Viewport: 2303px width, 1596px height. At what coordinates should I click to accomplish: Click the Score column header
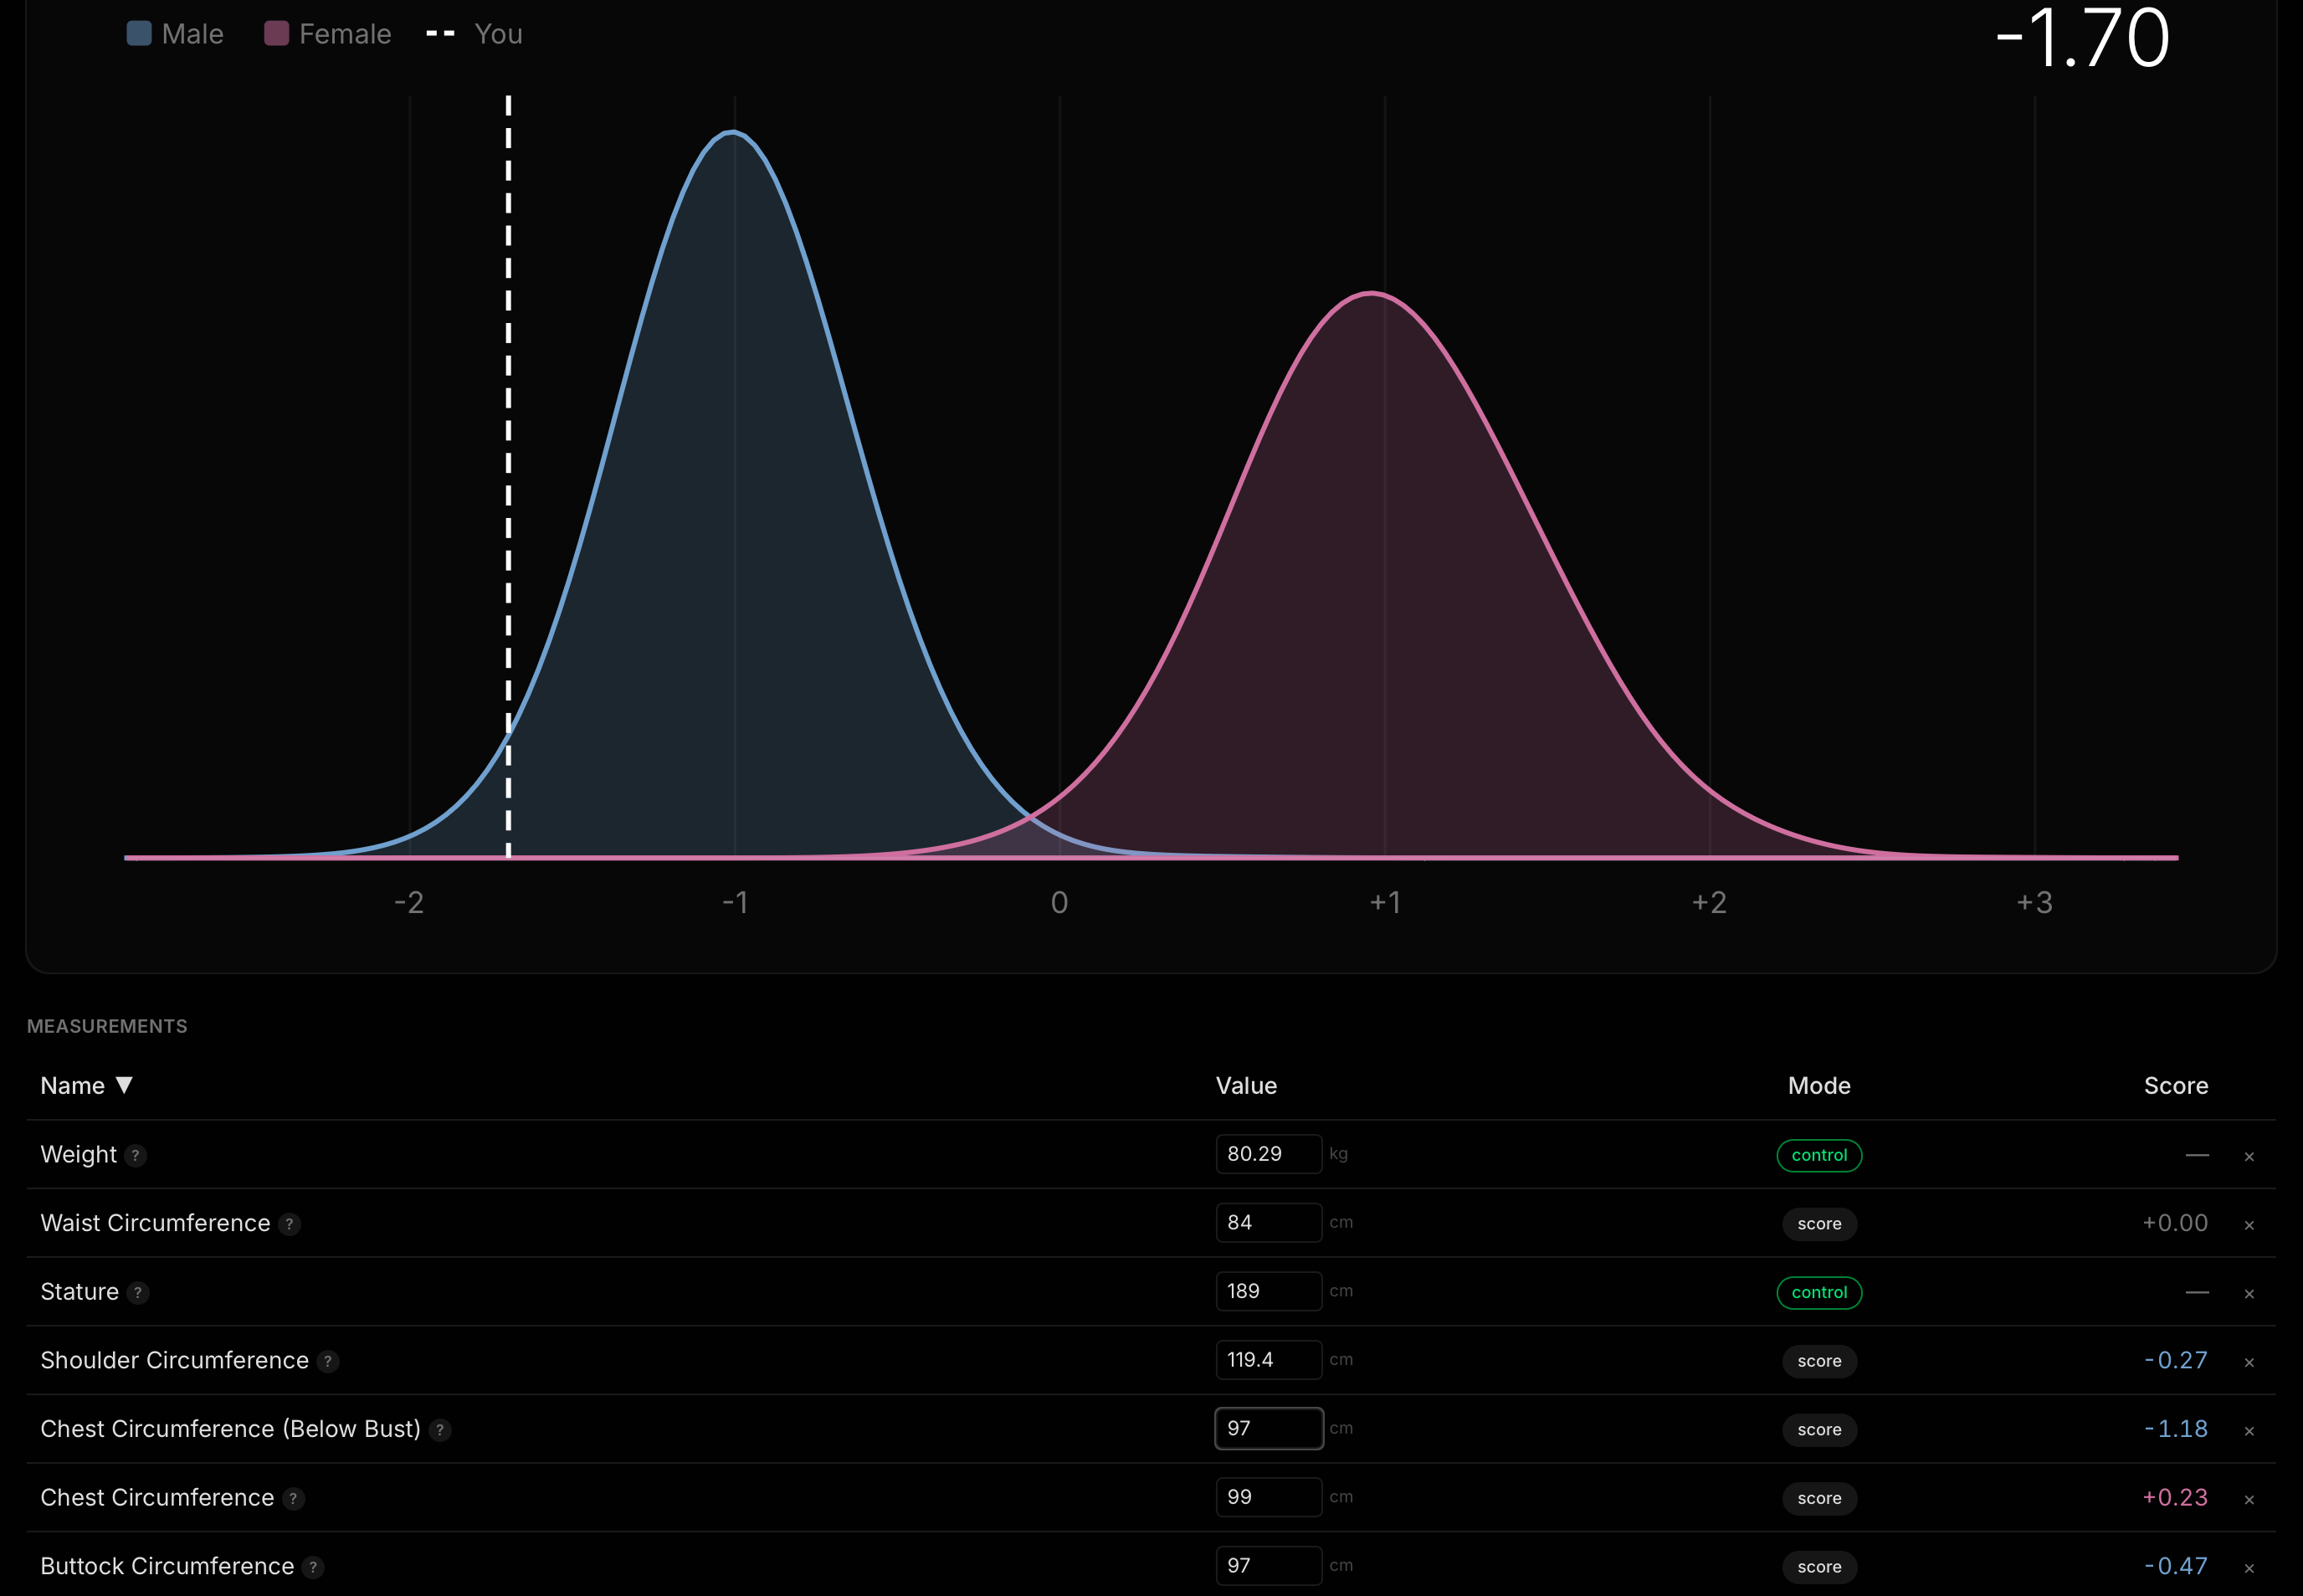pyautogui.click(x=2175, y=1086)
